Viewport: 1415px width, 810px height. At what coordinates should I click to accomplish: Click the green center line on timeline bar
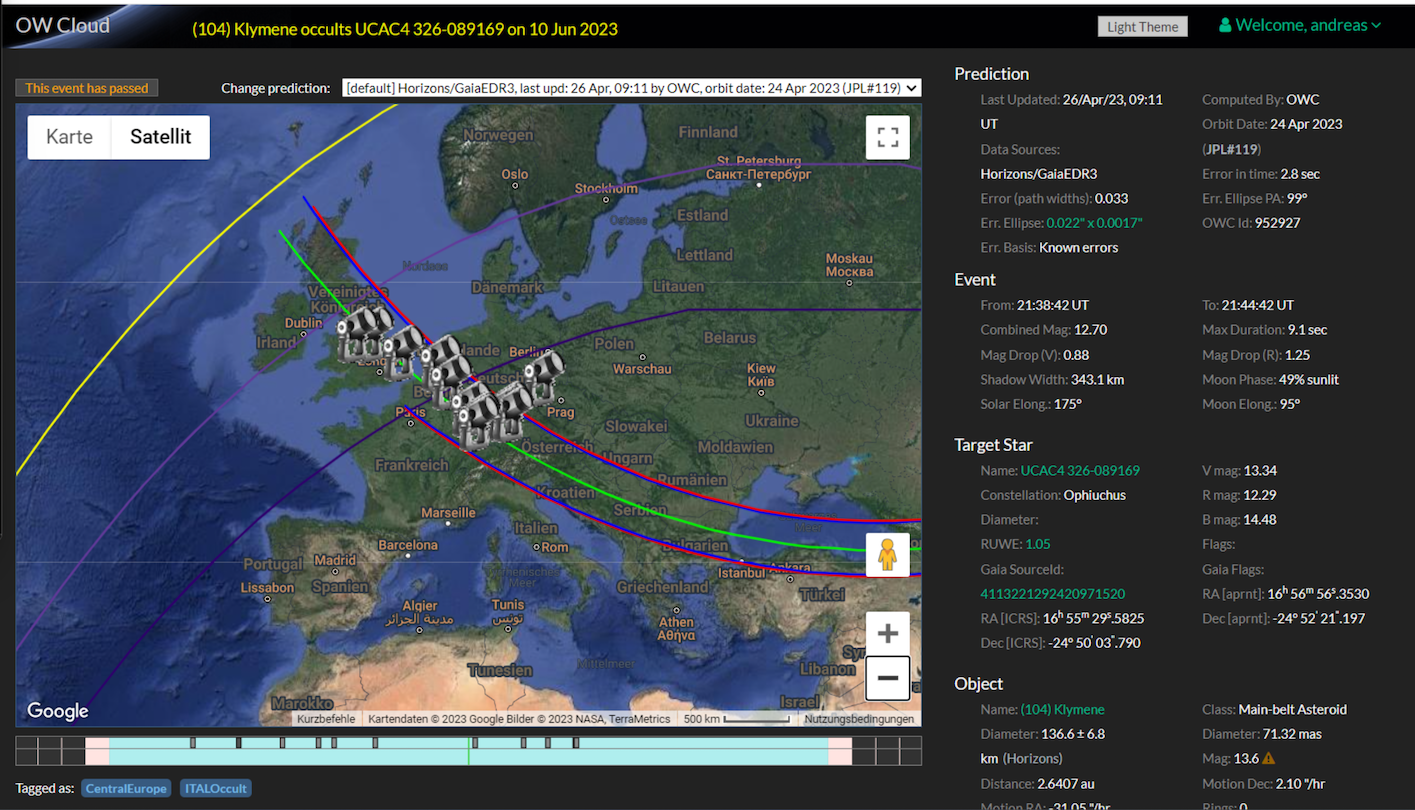pos(469,751)
